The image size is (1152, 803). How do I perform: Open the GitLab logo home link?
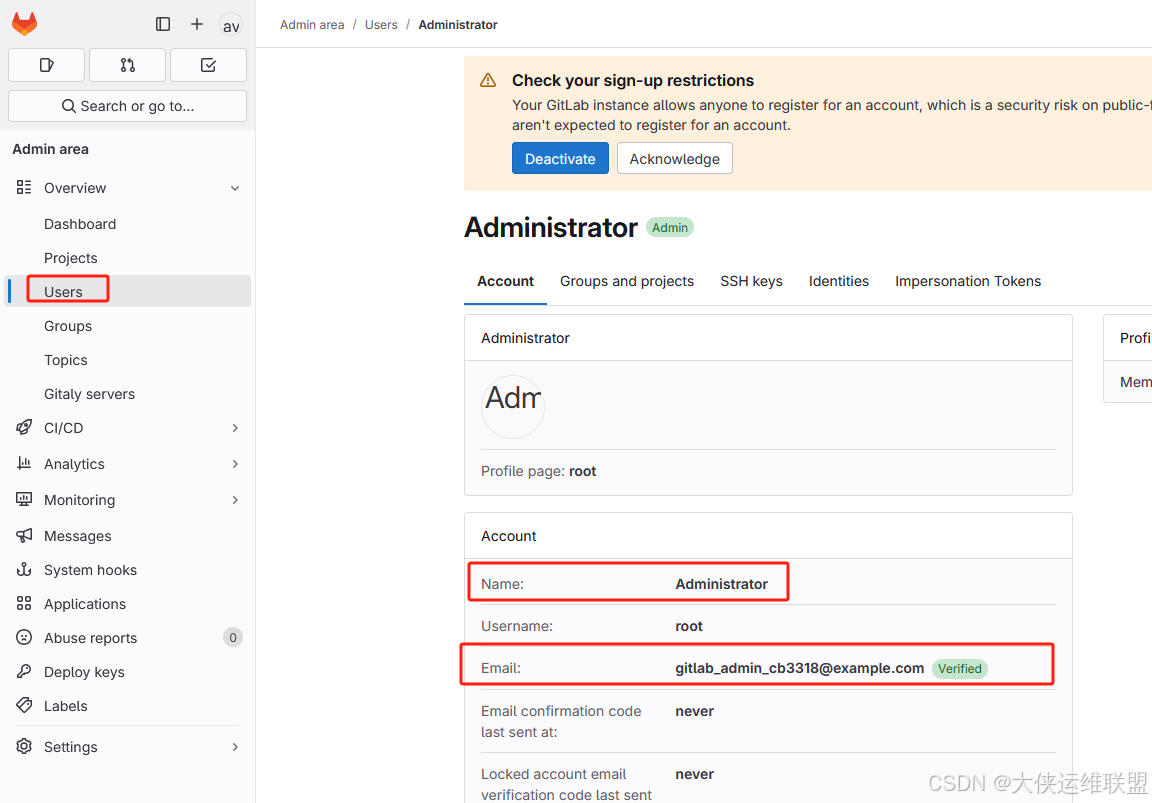24,24
